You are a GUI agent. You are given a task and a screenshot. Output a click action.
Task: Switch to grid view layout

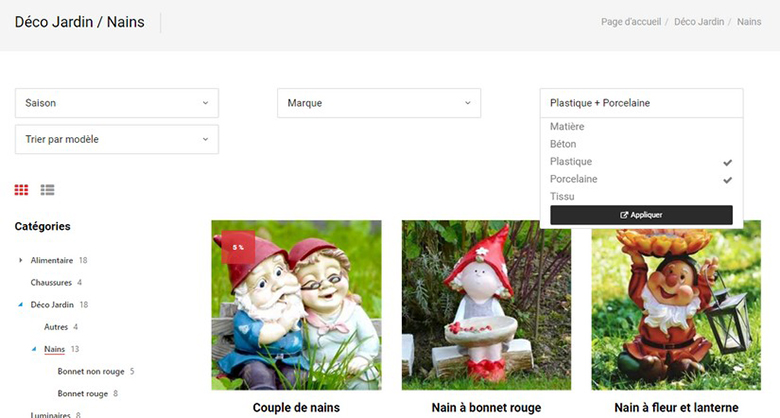[x=21, y=190]
